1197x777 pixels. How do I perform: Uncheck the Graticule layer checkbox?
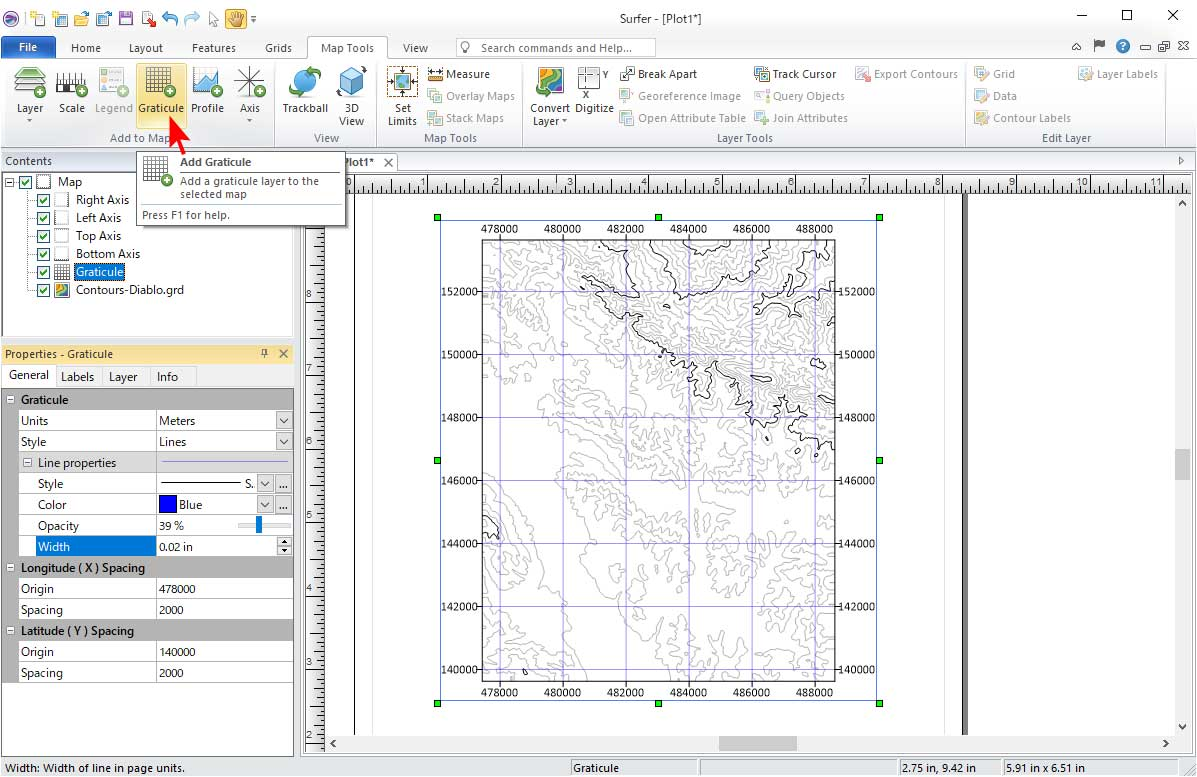point(43,272)
